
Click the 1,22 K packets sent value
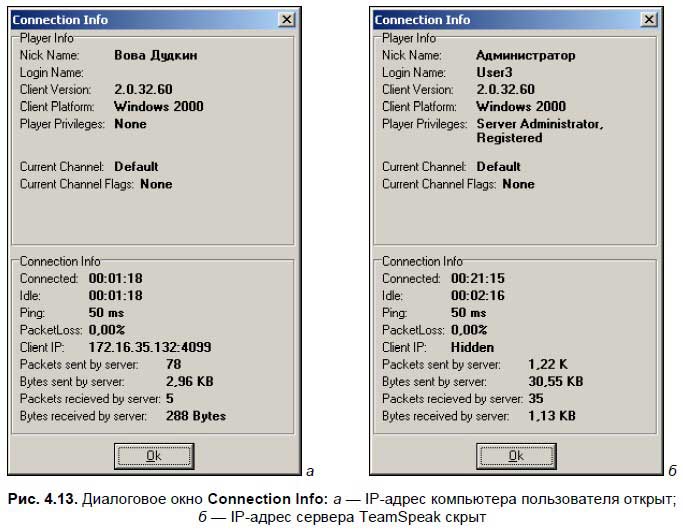546,364
